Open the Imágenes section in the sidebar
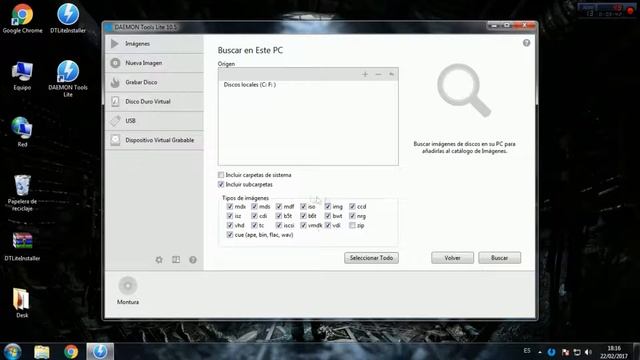 pyautogui.click(x=154, y=44)
